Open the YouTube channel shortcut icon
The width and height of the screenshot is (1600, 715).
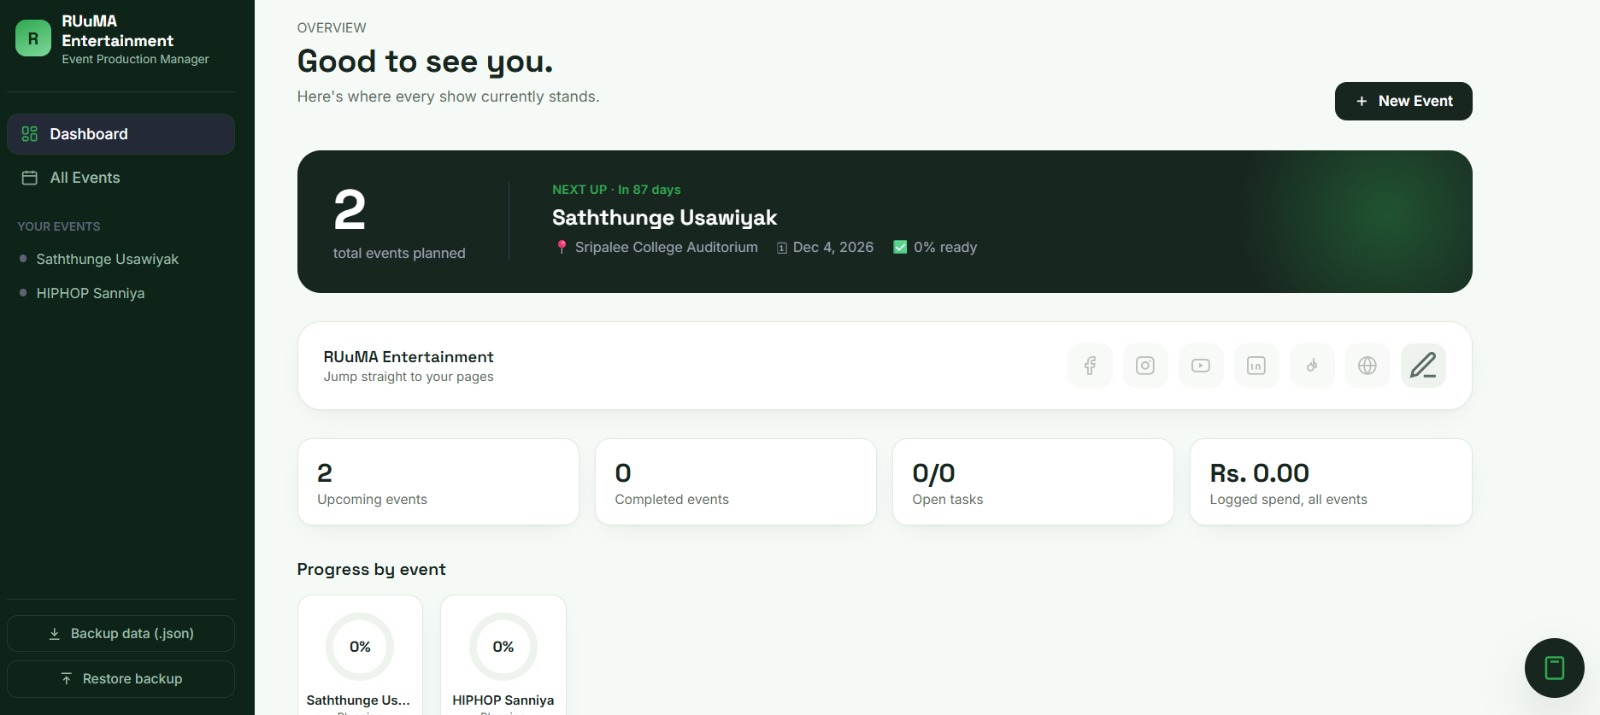1201,366
